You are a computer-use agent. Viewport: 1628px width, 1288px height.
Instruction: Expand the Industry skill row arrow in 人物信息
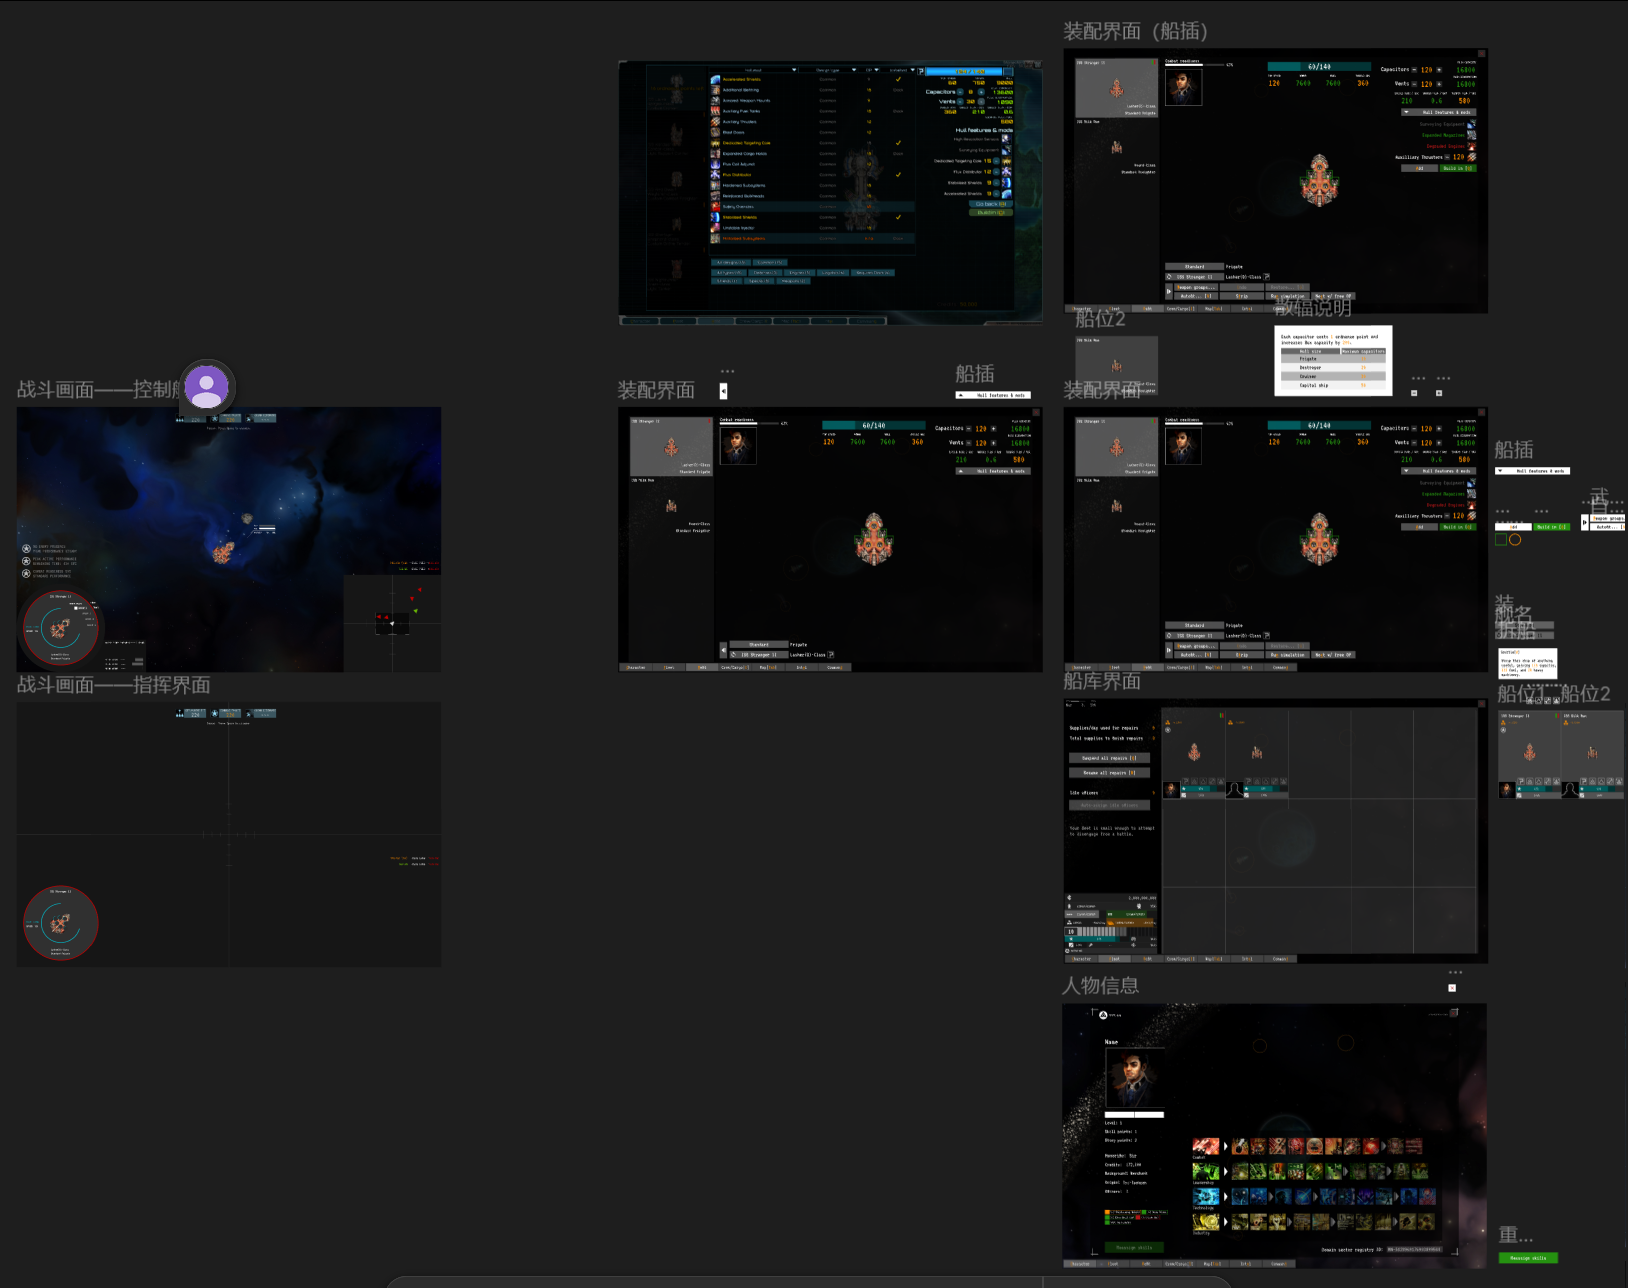click(x=1226, y=1222)
